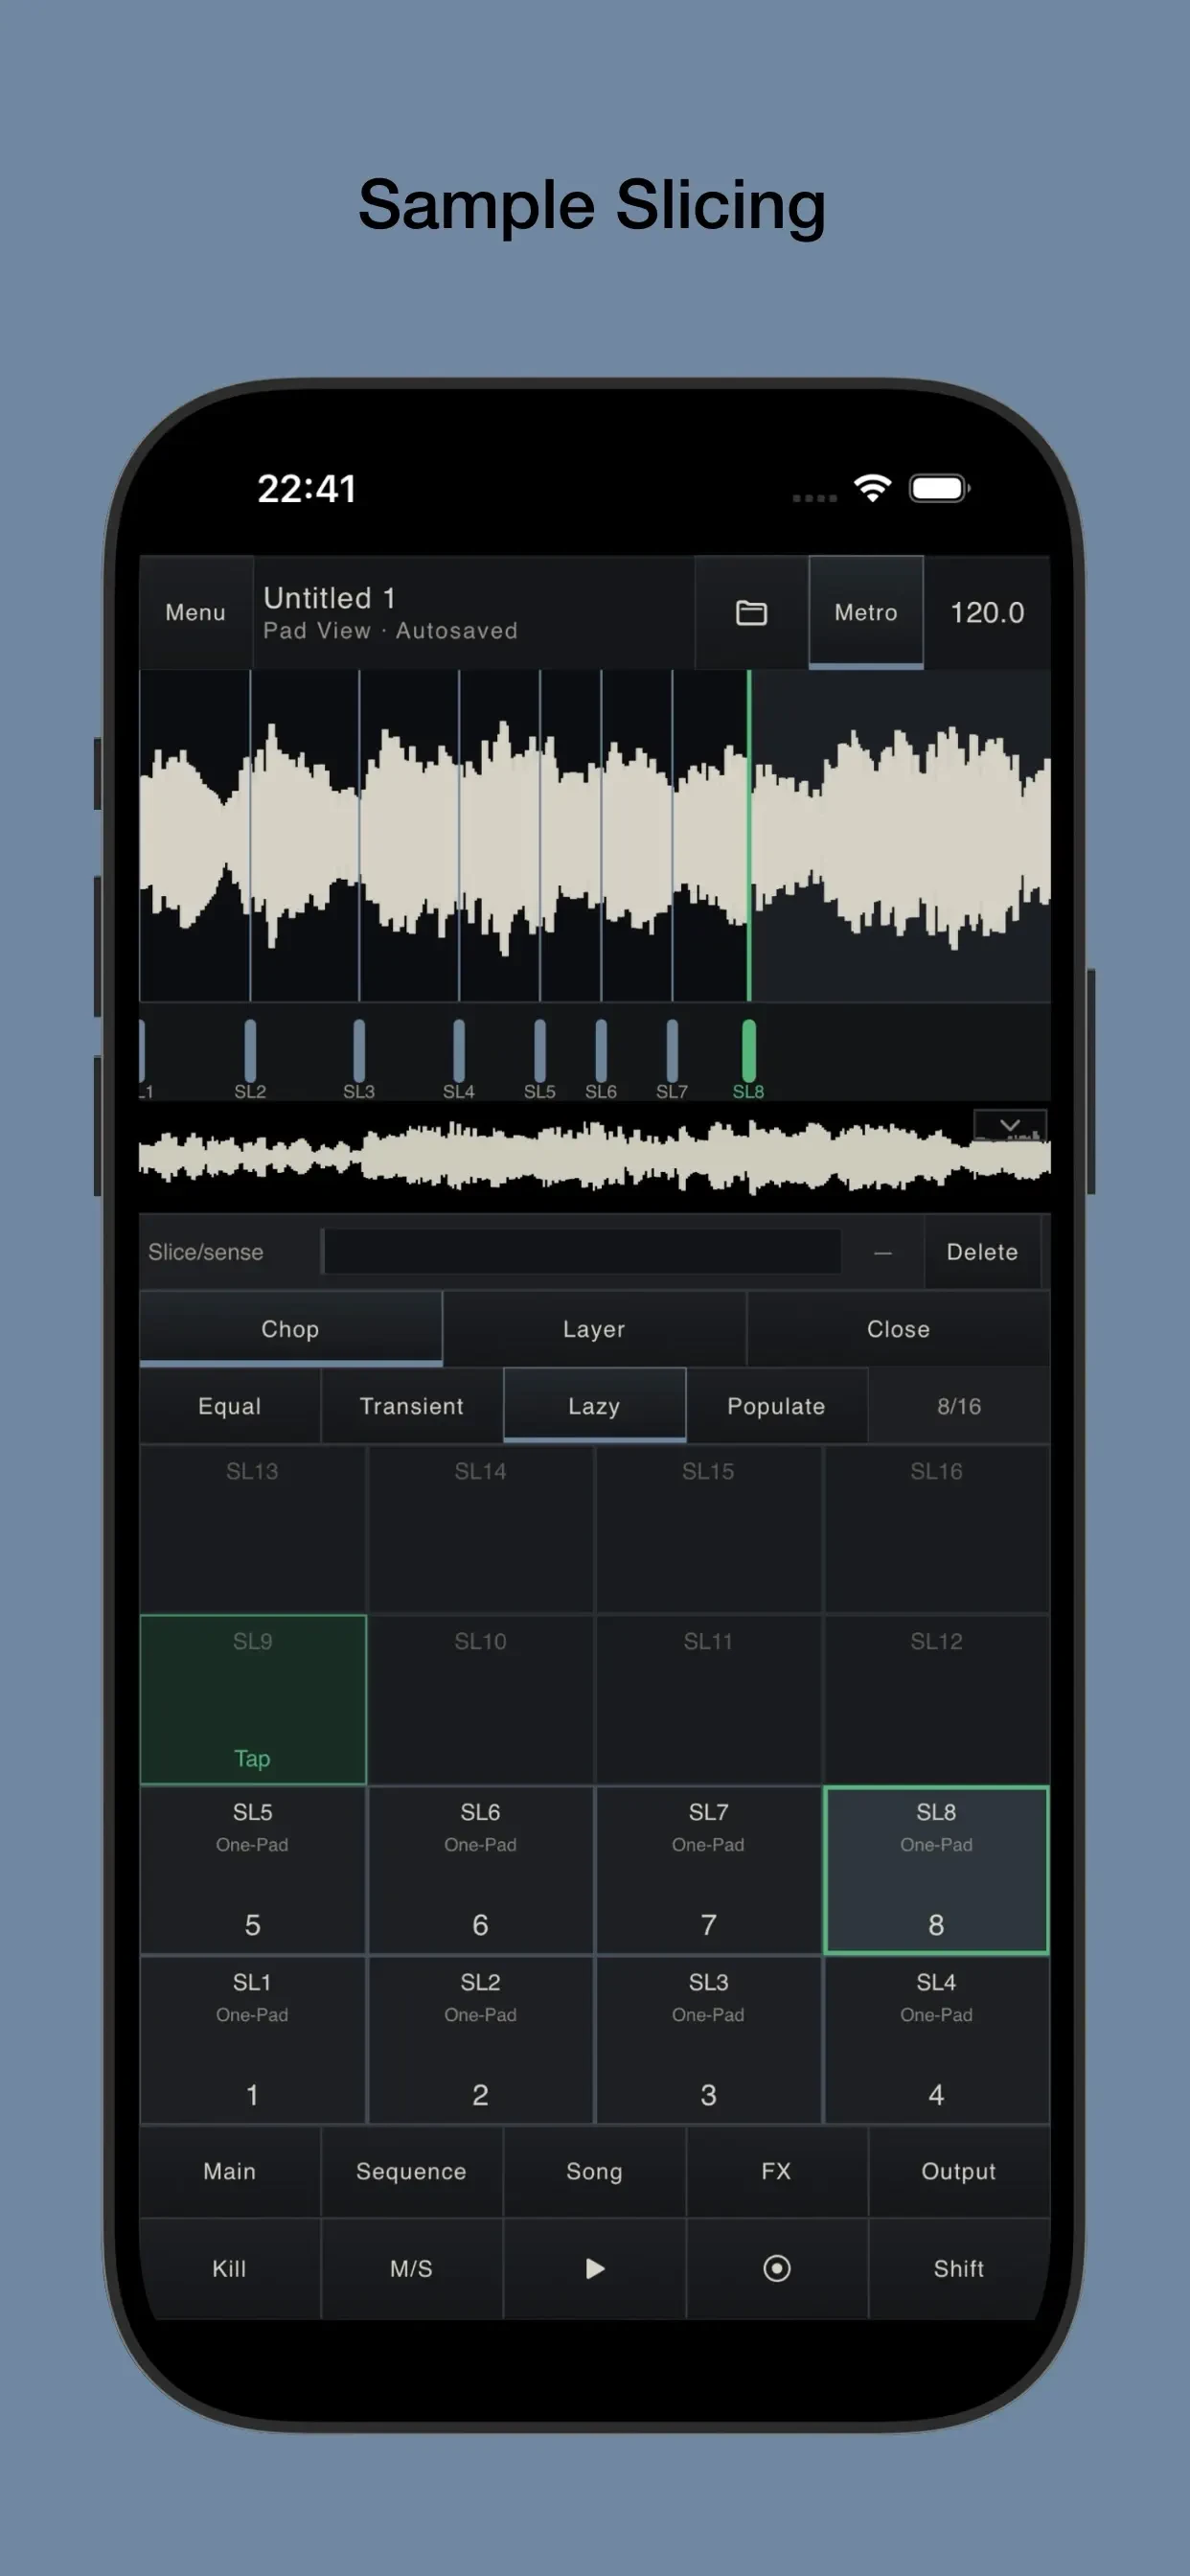Tap empty pad SL11

point(708,1699)
